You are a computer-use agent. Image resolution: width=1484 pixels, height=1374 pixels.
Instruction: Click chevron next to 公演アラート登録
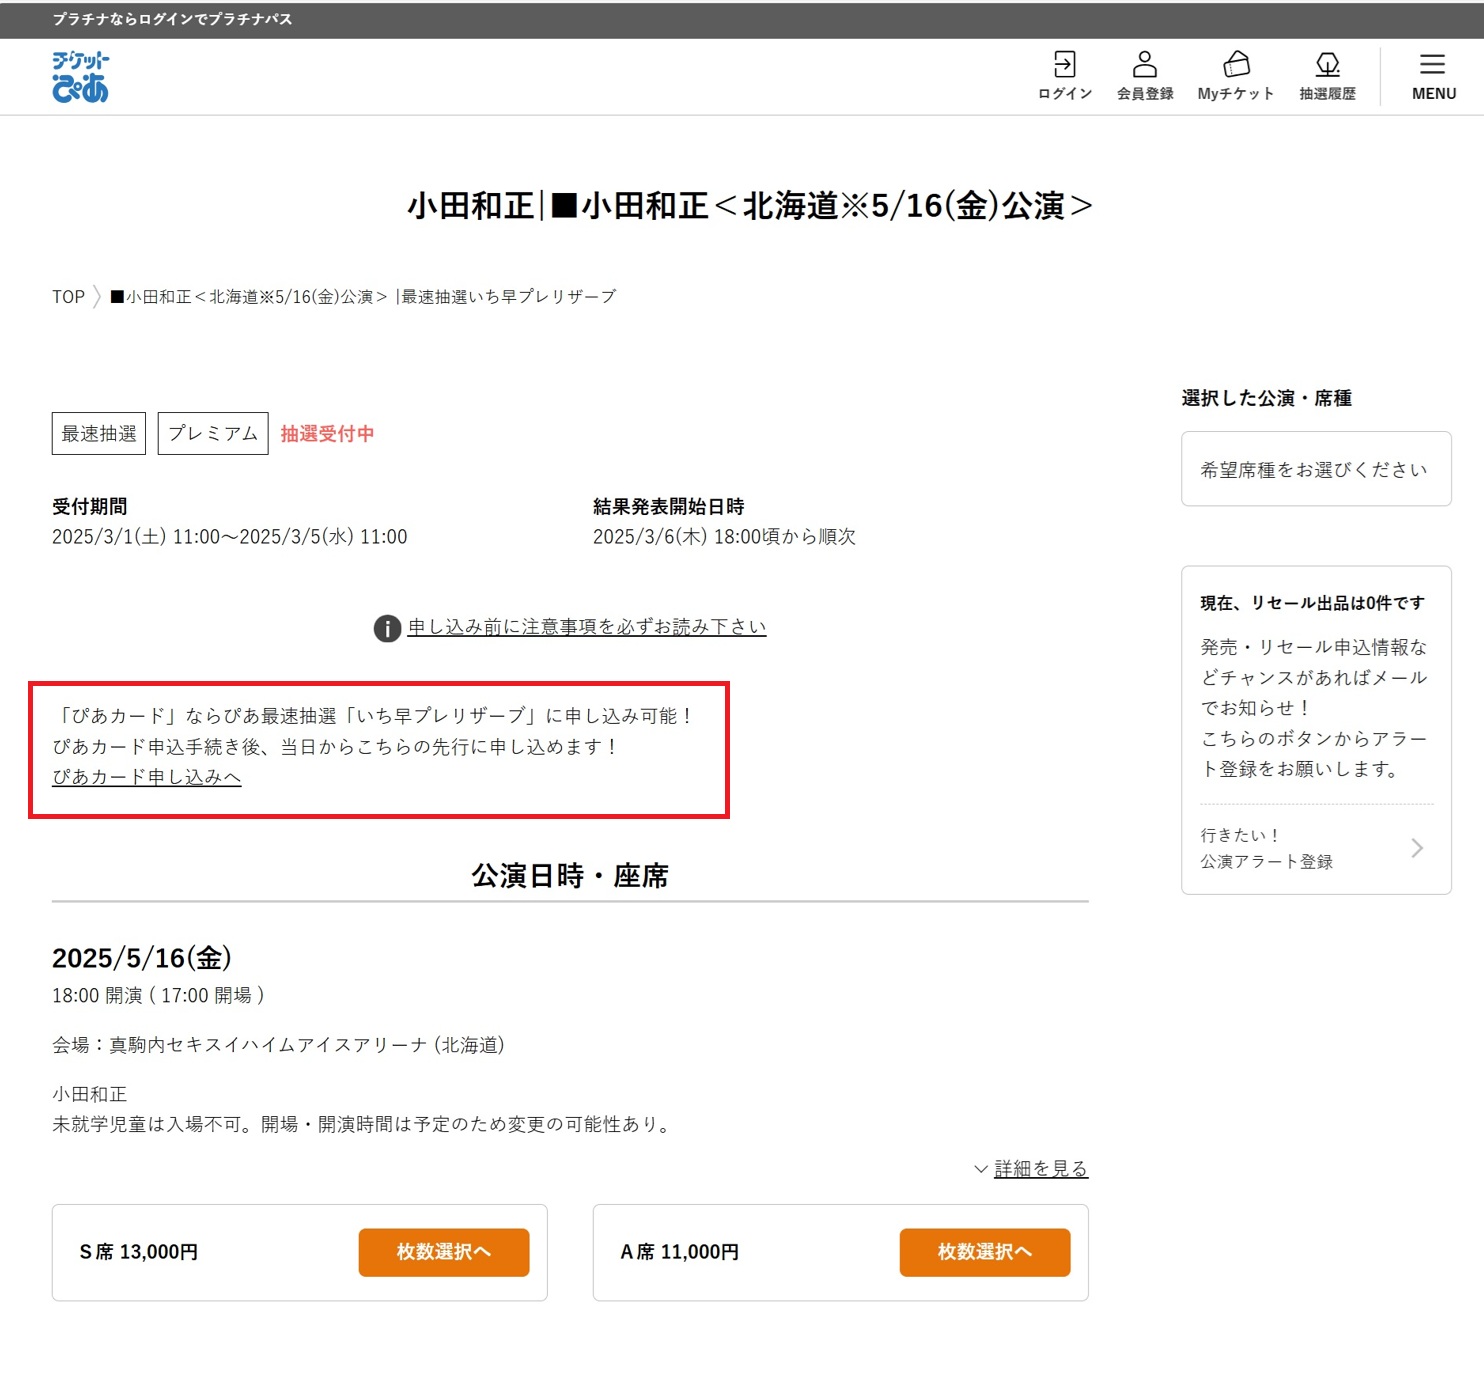pos(1417,848)
